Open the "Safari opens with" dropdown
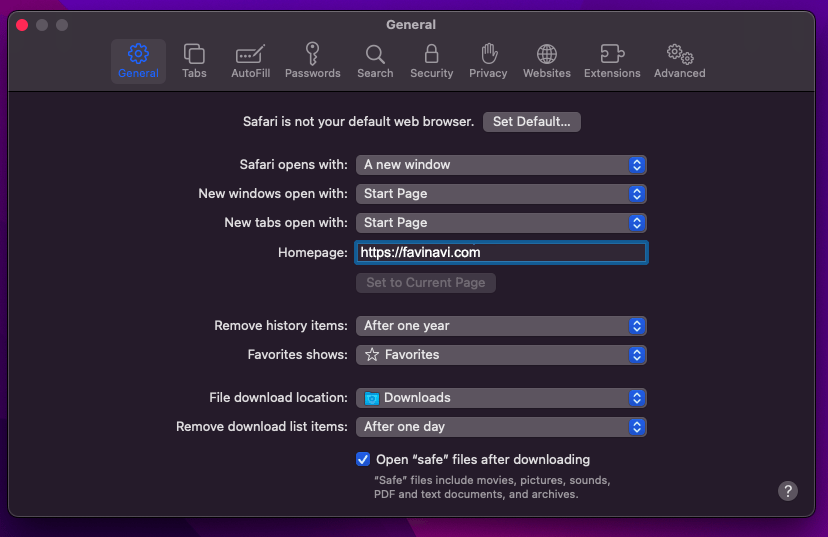 pos(501,165)
